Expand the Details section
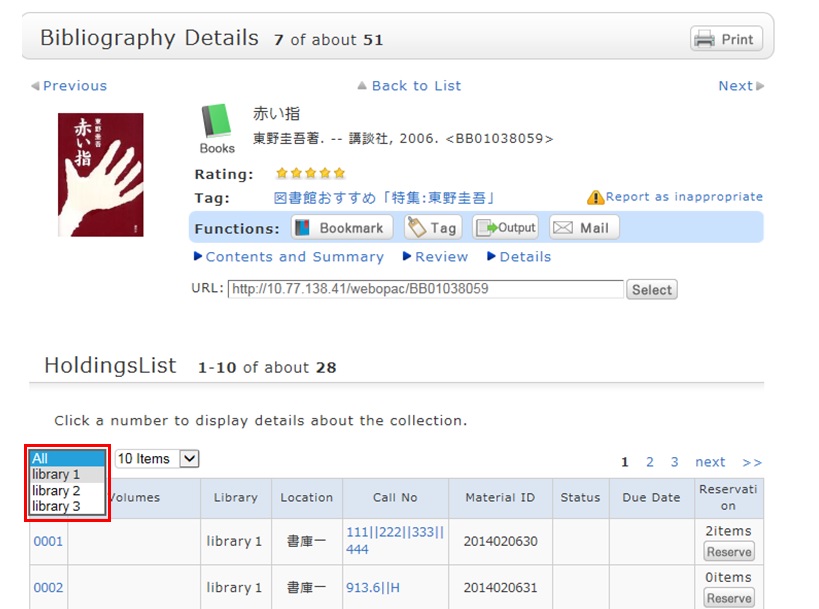Viewport: 819px width, 609px height. pyautogui.click(x=524, y=257)
